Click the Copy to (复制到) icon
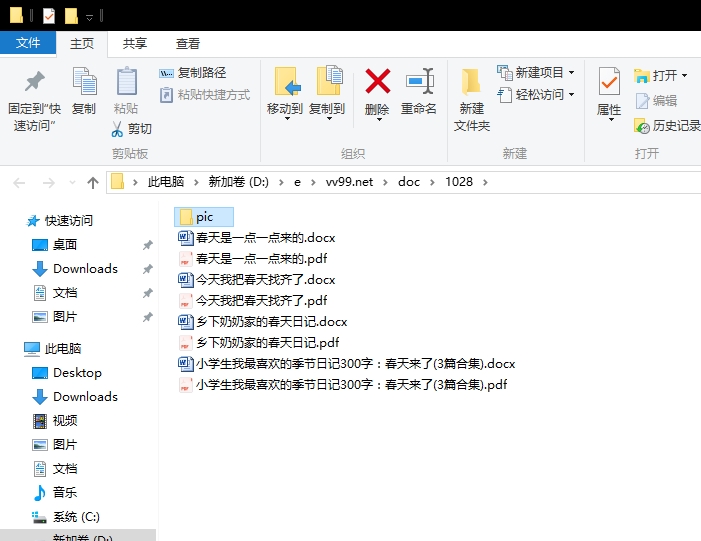 329,80
